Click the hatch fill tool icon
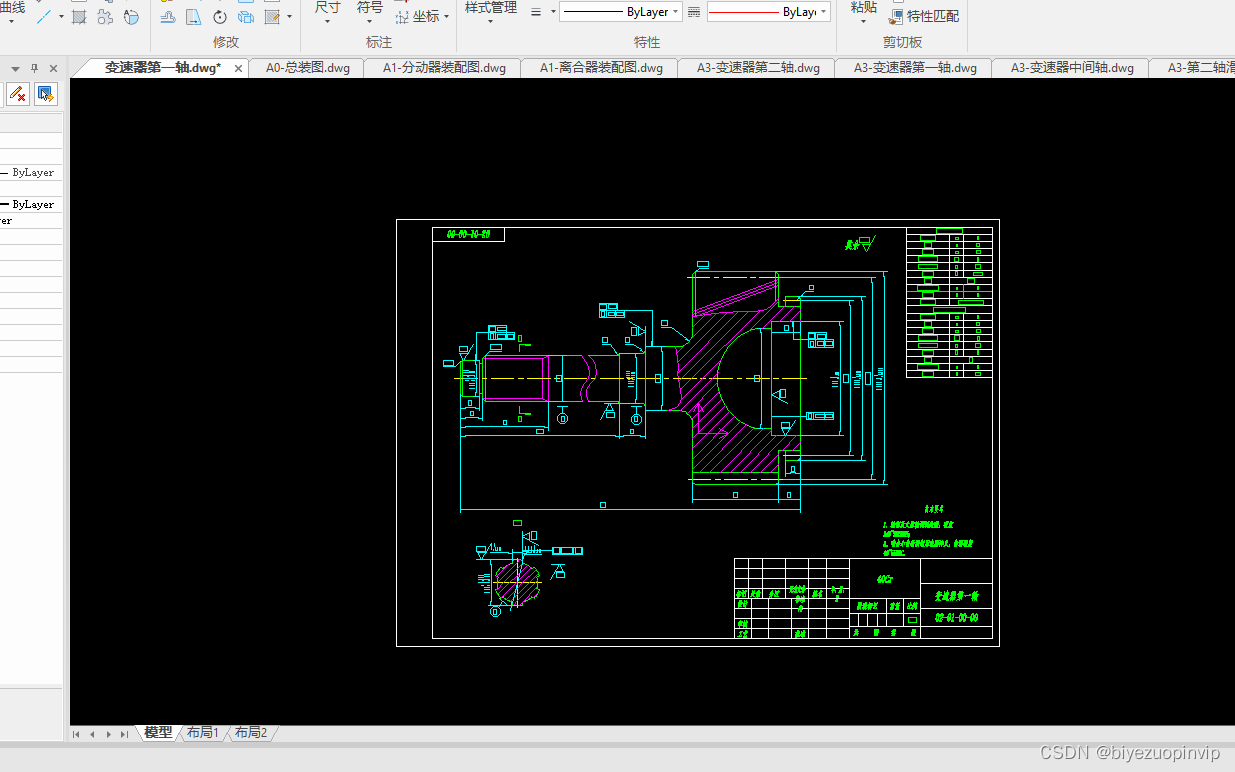Viewport: 1235px width, 772px height. point(80,17)
